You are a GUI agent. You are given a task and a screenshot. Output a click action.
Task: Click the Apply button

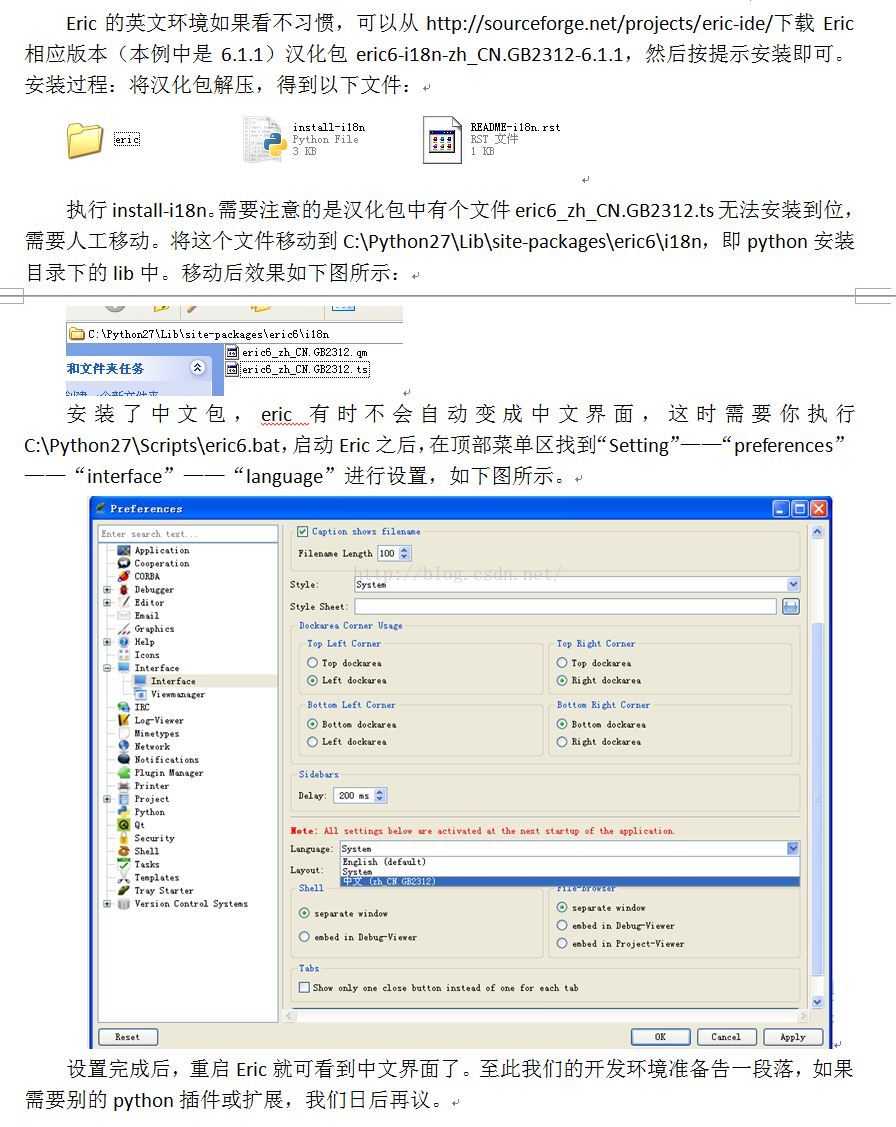click(x=793, y=1036)
